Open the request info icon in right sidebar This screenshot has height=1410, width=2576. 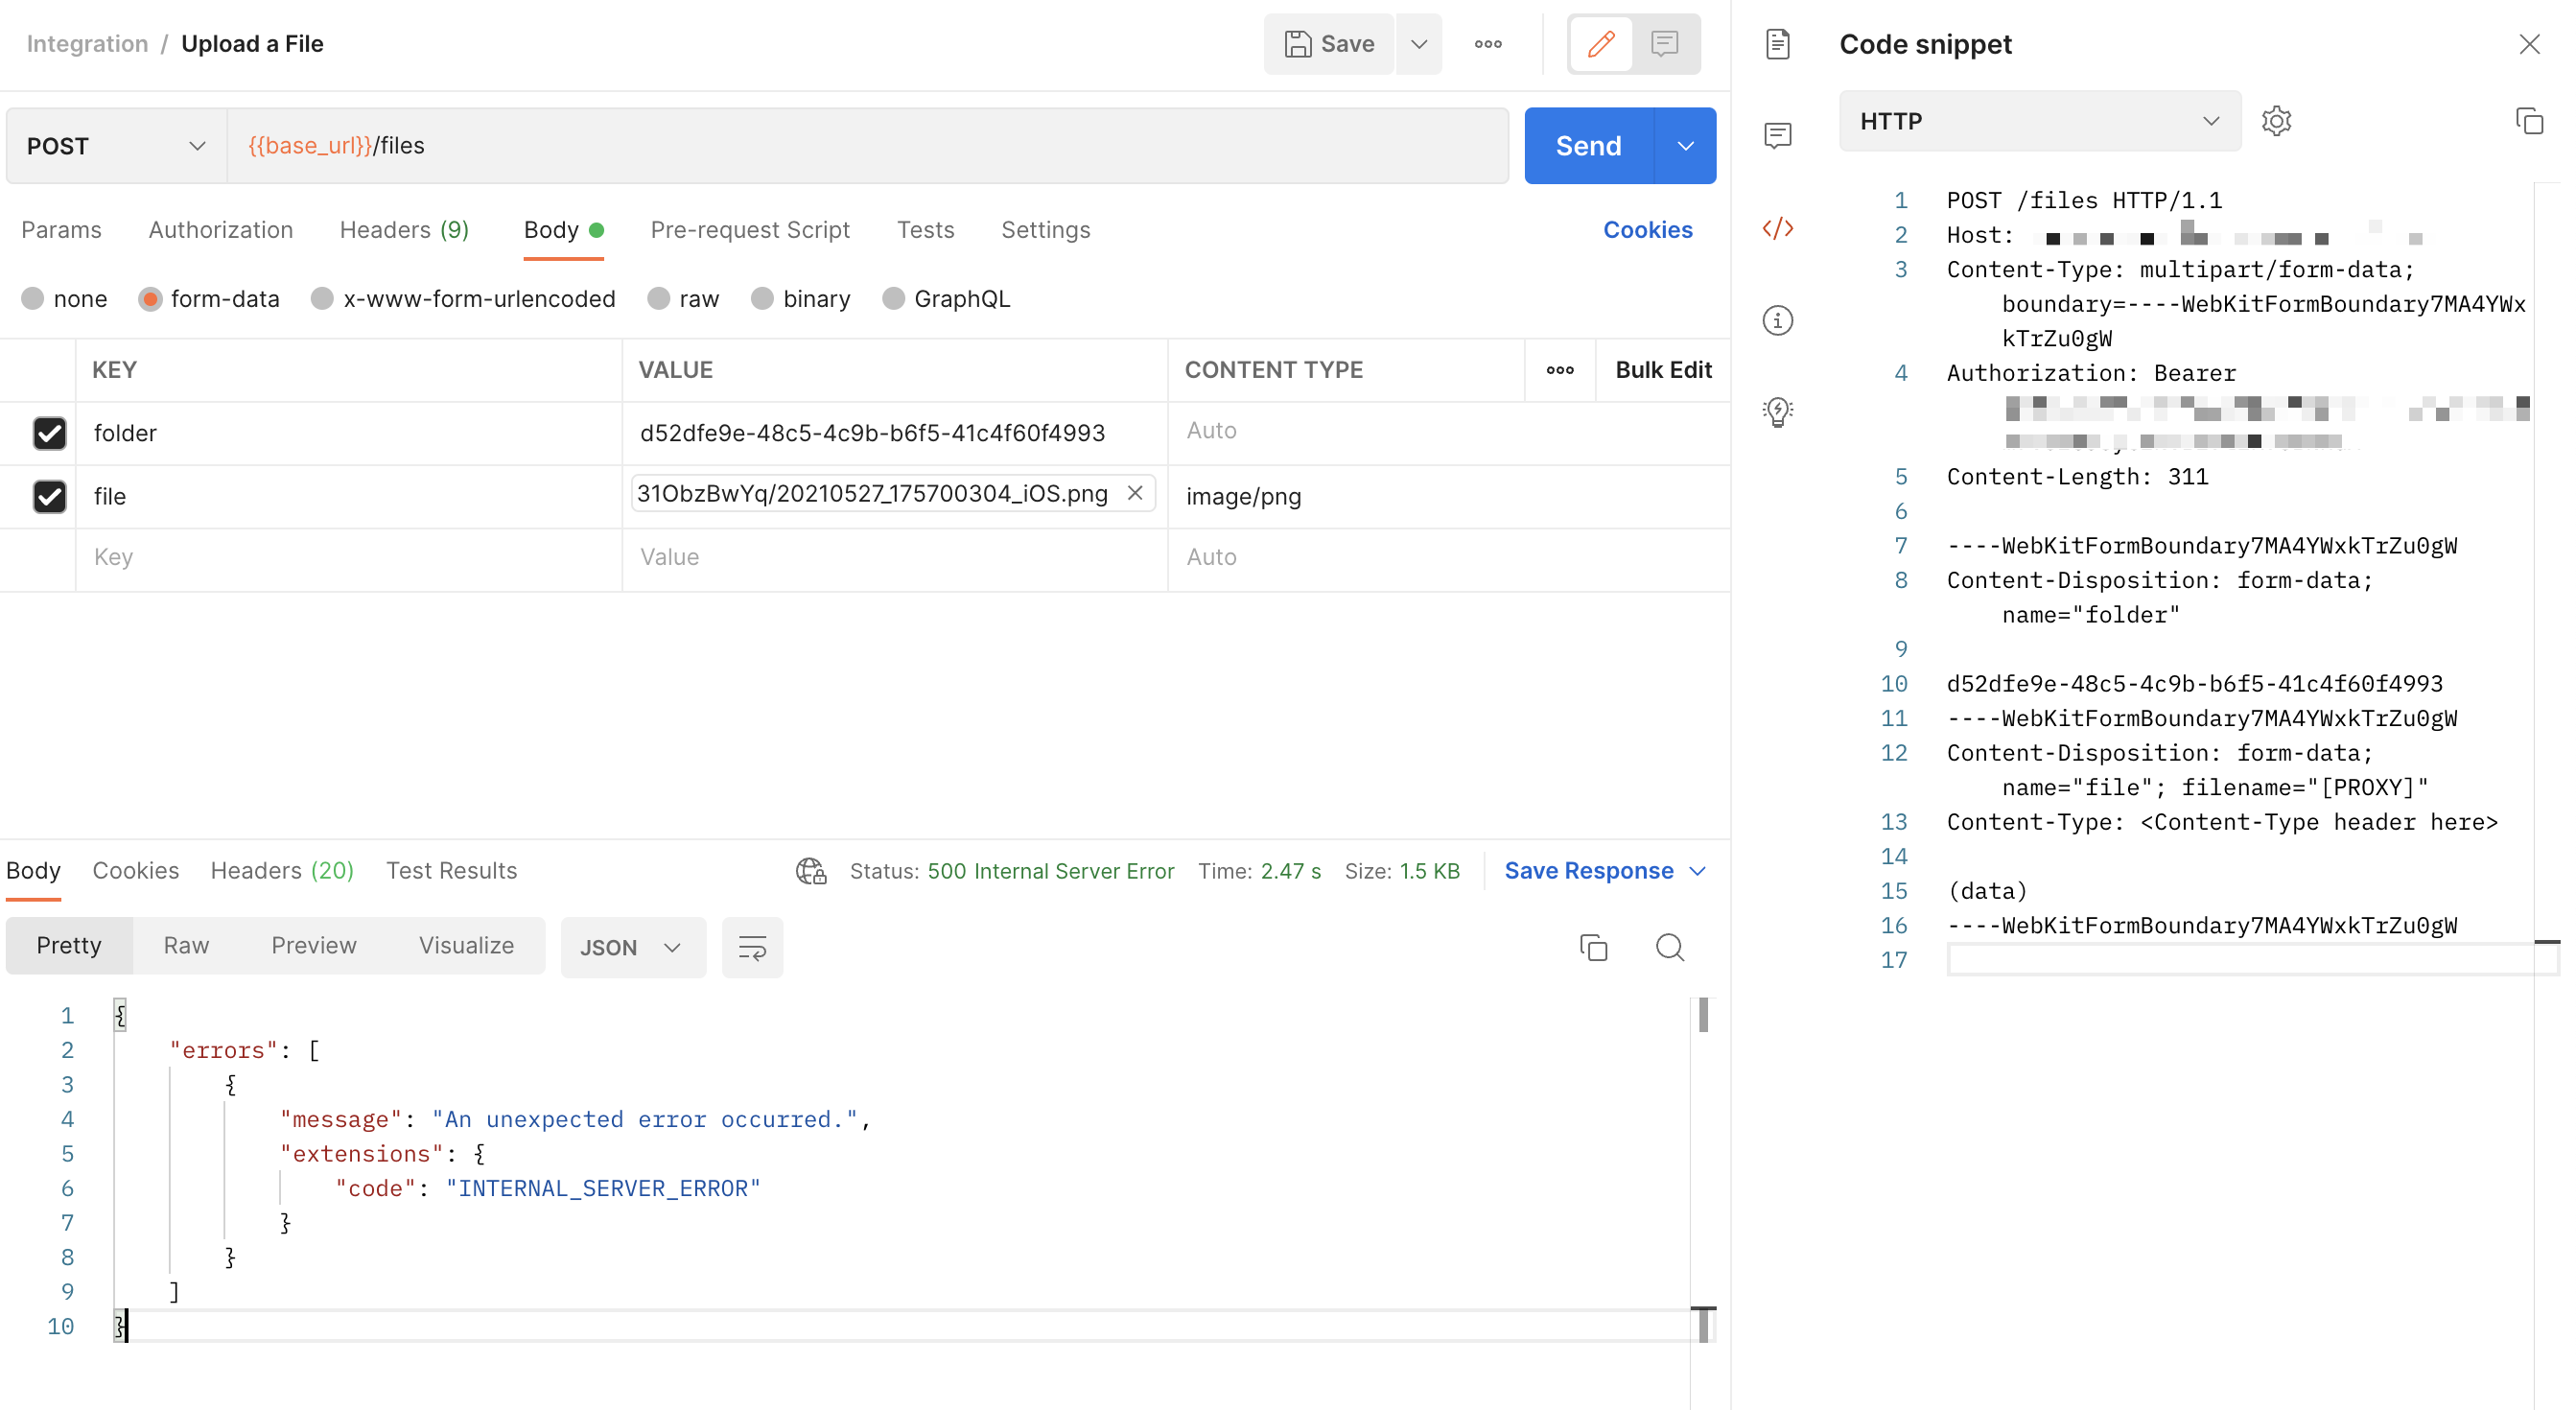[x=1779, y=320]
